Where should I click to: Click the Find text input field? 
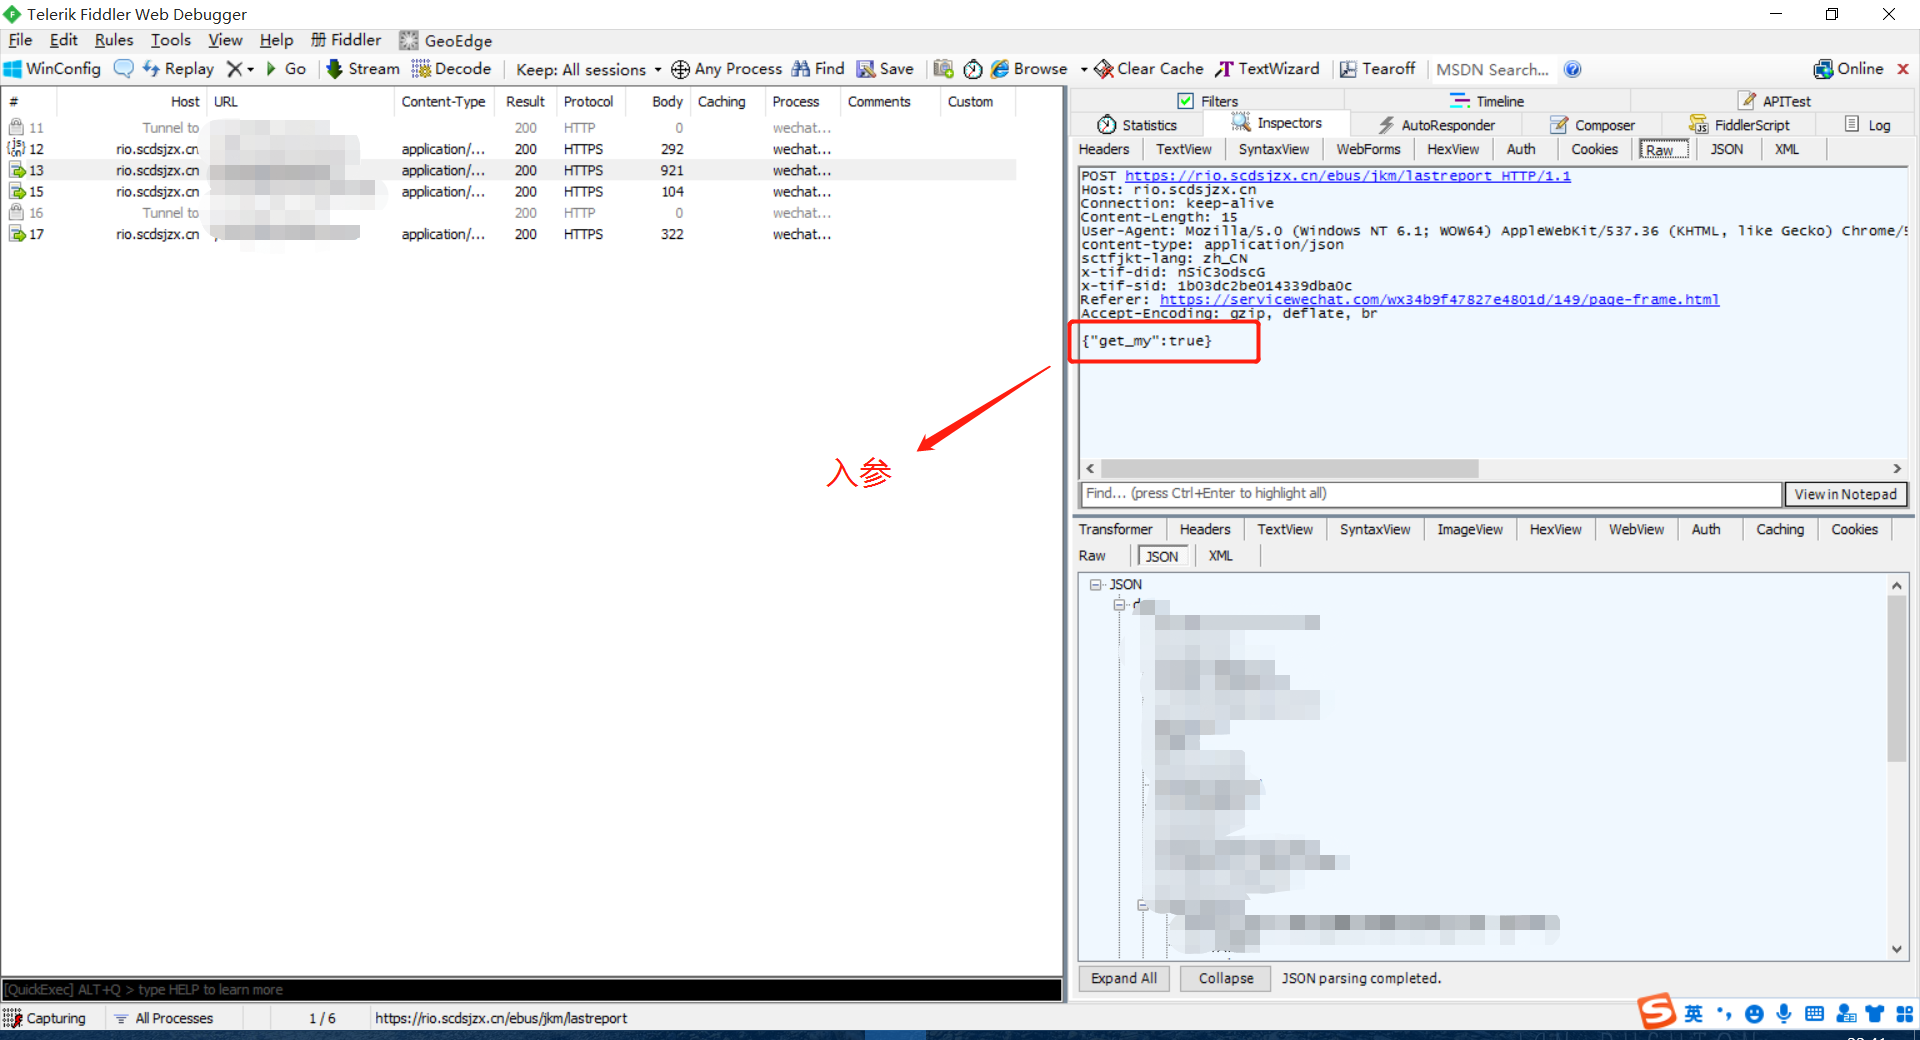(1430, 494)
